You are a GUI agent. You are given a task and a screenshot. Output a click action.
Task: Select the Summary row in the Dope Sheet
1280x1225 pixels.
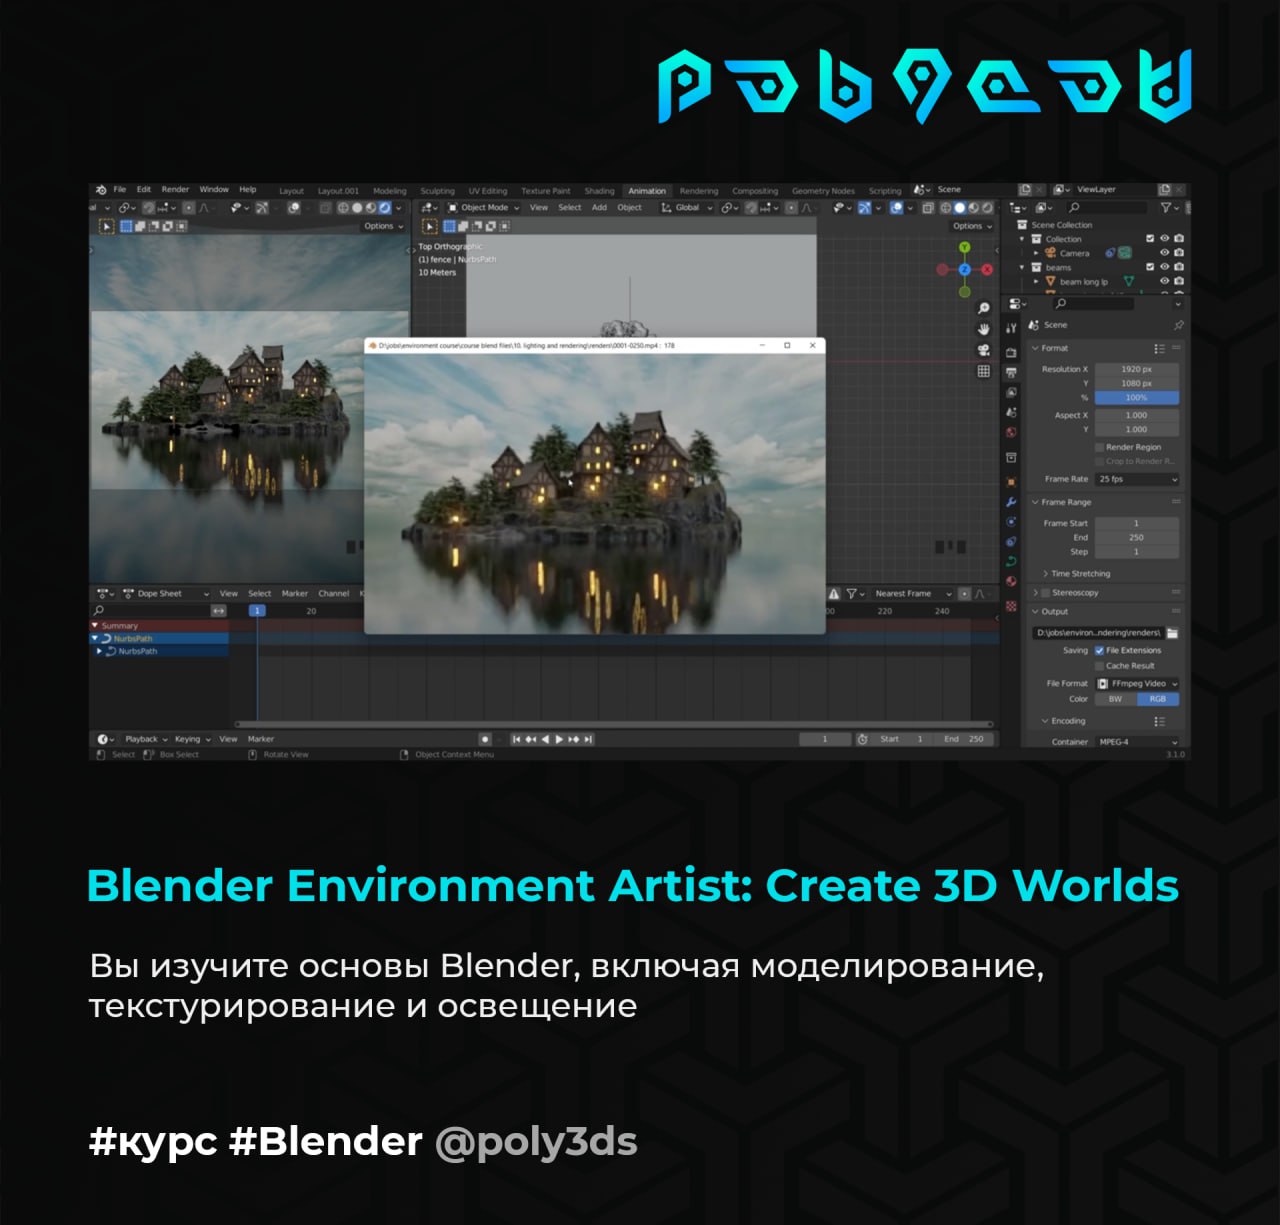click(x=160, y=626)
